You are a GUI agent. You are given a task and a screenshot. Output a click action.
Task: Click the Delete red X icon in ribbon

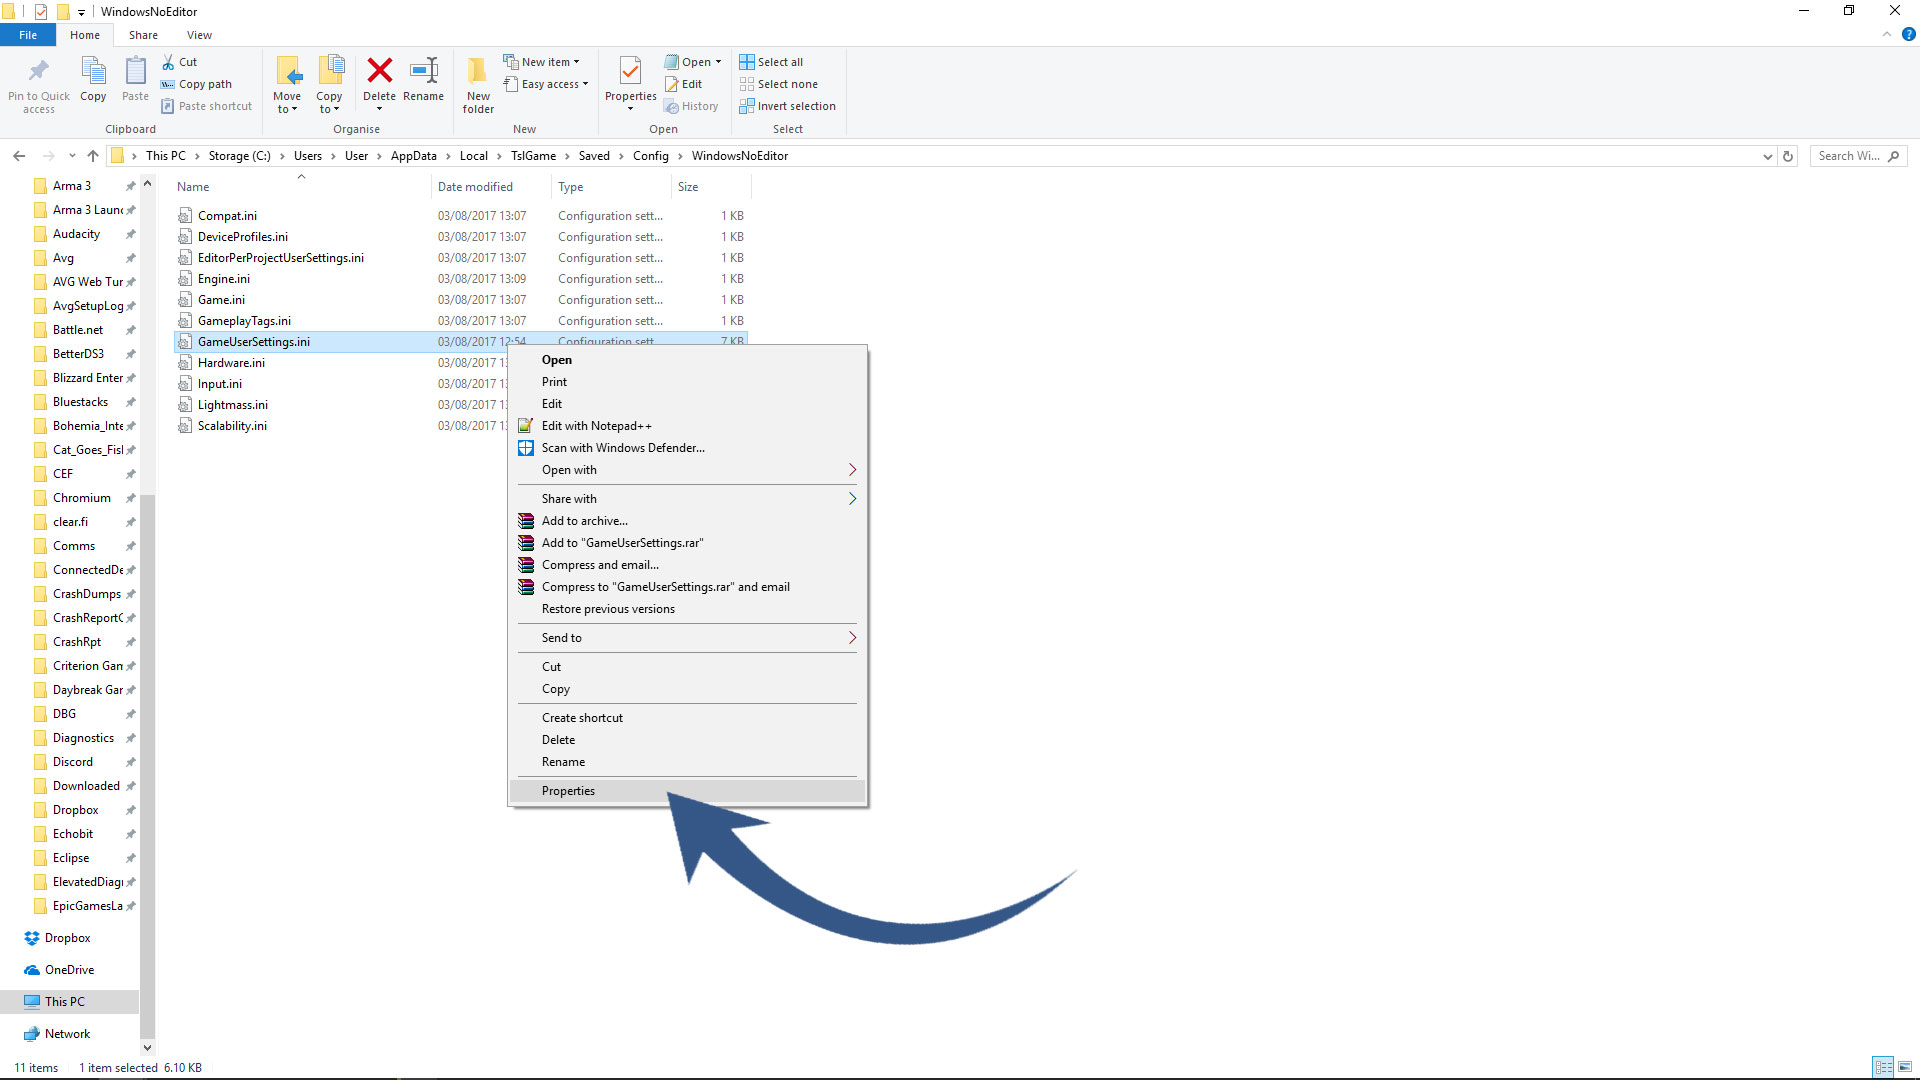coord(379,71)
